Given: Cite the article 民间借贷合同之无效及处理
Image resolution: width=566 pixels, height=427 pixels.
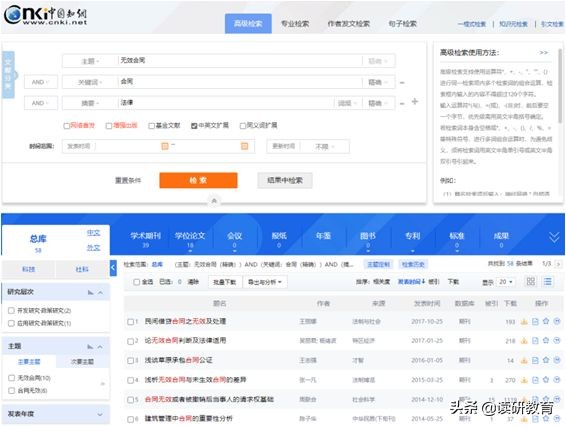Looking at the screenshot, I should click(557, 321).
